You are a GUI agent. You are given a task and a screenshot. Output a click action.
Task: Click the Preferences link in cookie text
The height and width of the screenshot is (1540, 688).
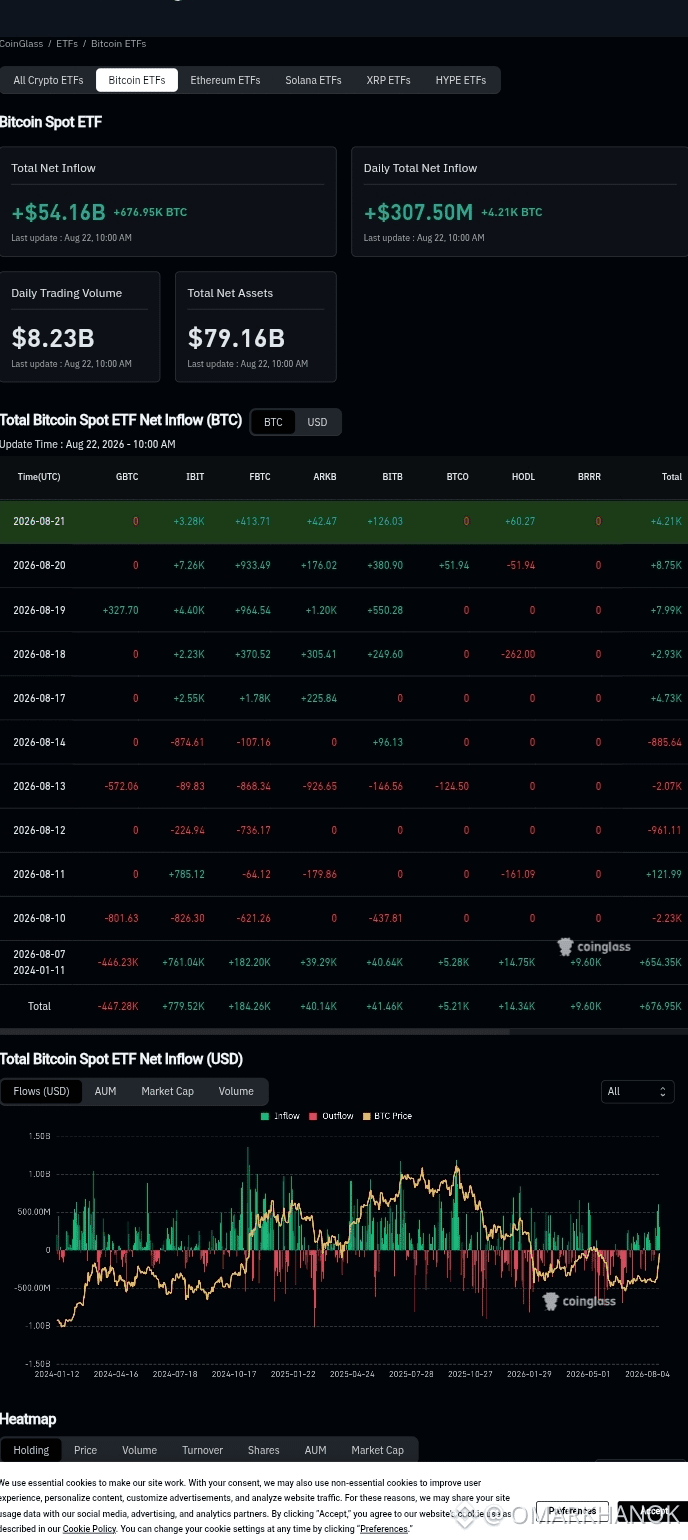point(383,1529)
